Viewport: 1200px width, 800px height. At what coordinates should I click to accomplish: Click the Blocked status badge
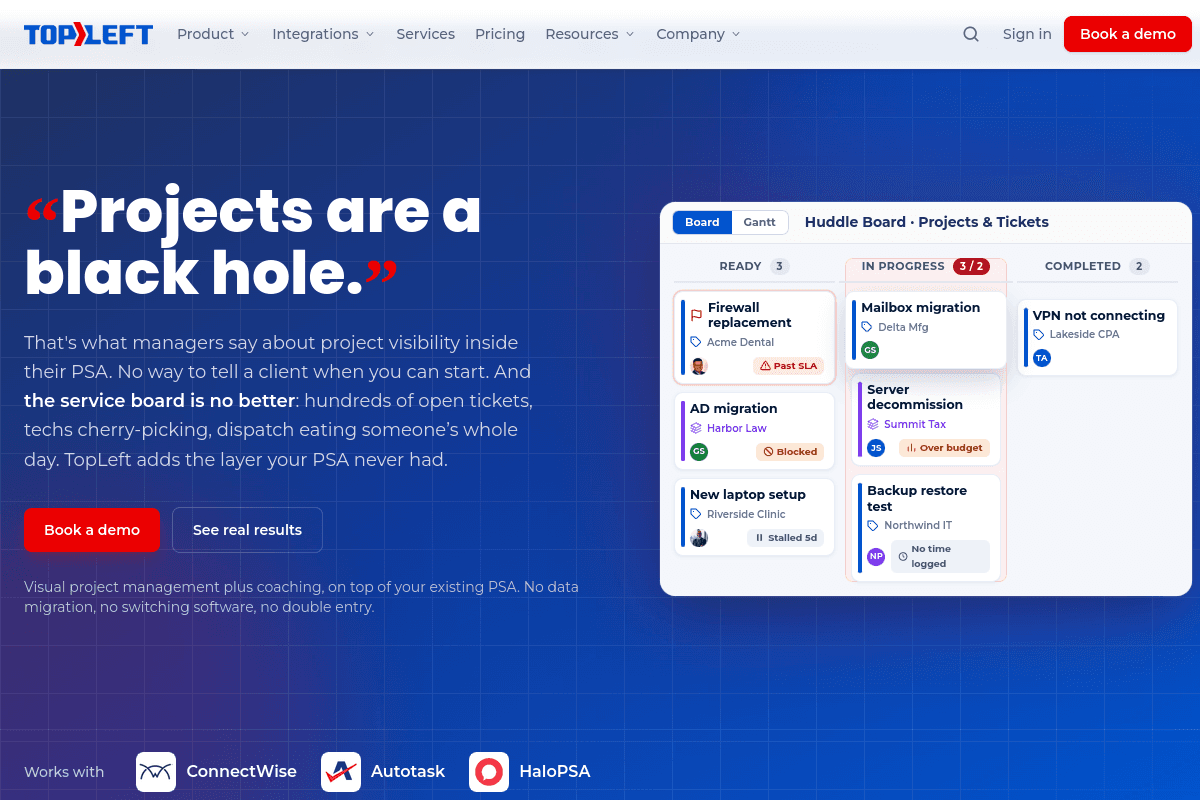coord(790,452)
